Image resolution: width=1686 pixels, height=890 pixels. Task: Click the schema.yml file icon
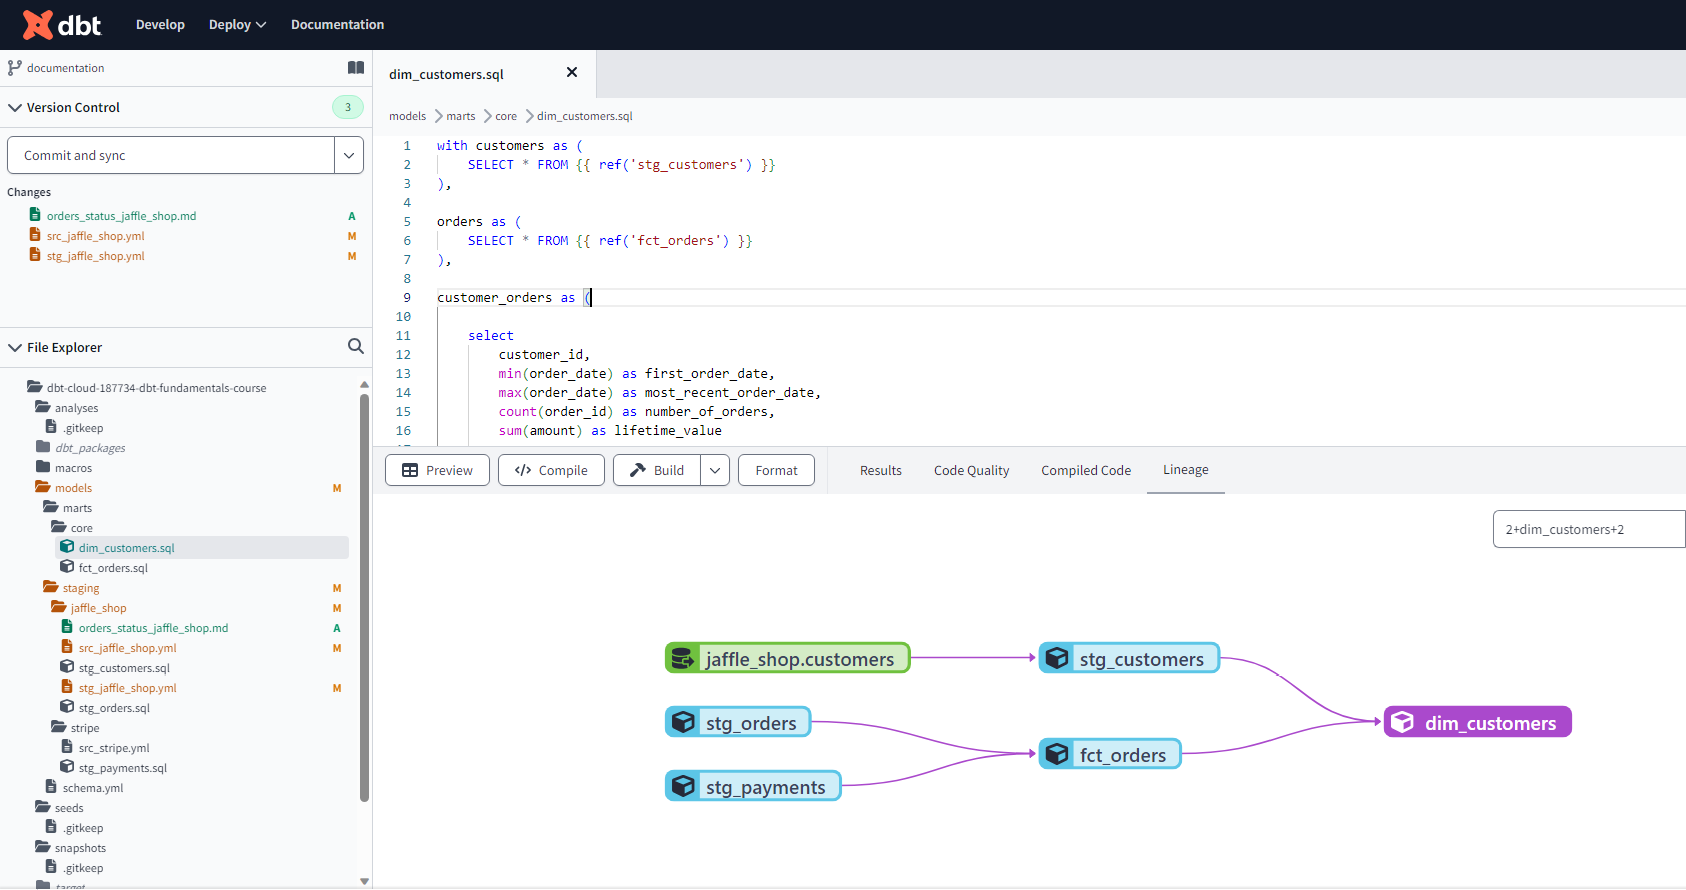(51, 787)
